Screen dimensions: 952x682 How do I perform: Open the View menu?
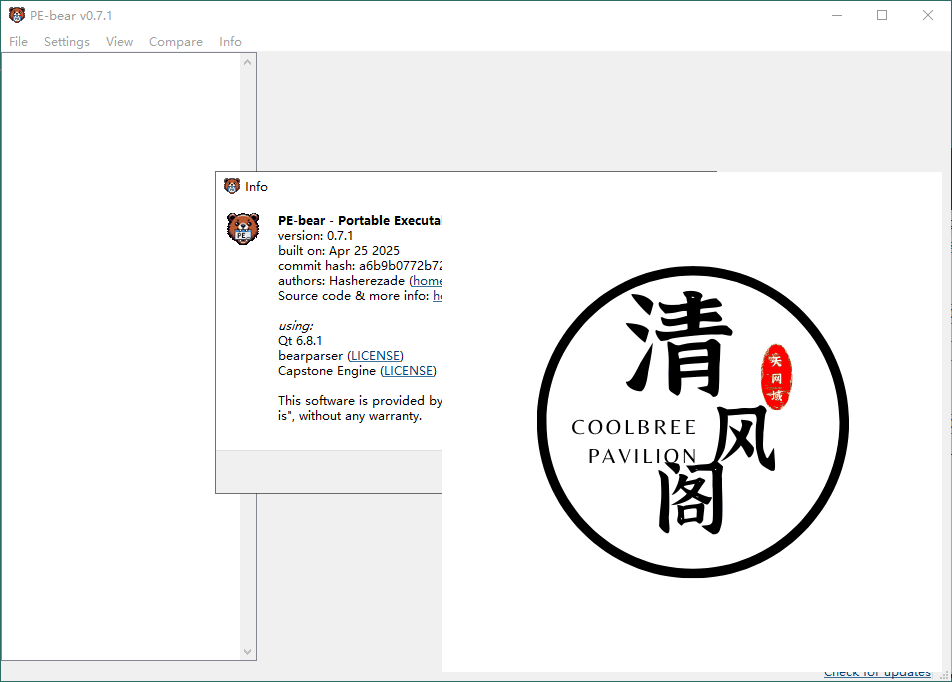[x=119, y=41]
